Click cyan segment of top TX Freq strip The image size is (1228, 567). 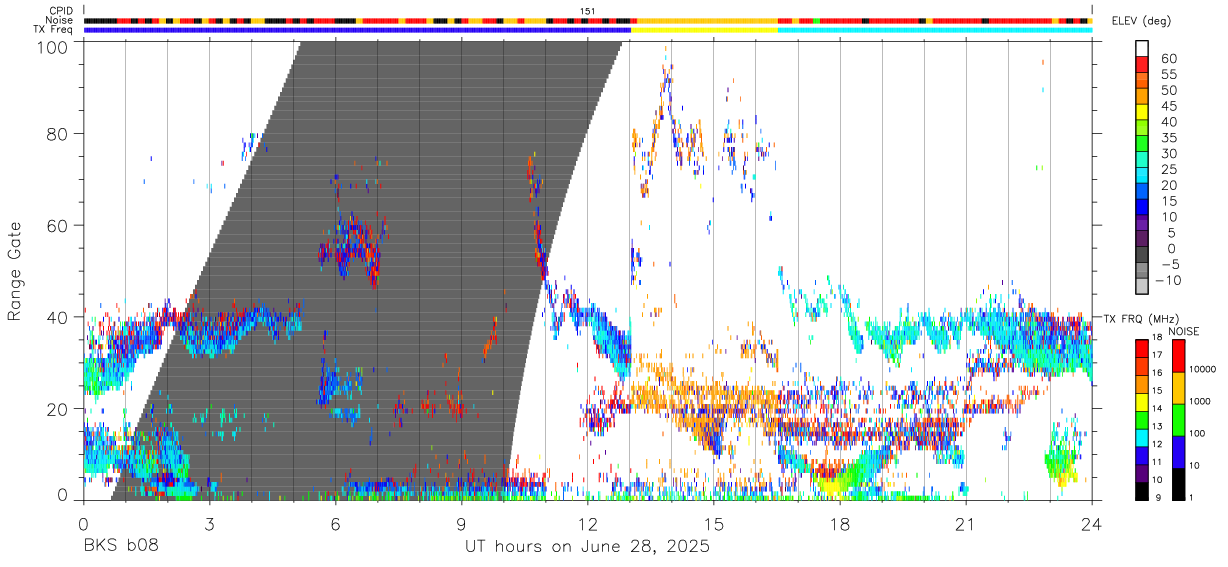click(x=934, y=30)
